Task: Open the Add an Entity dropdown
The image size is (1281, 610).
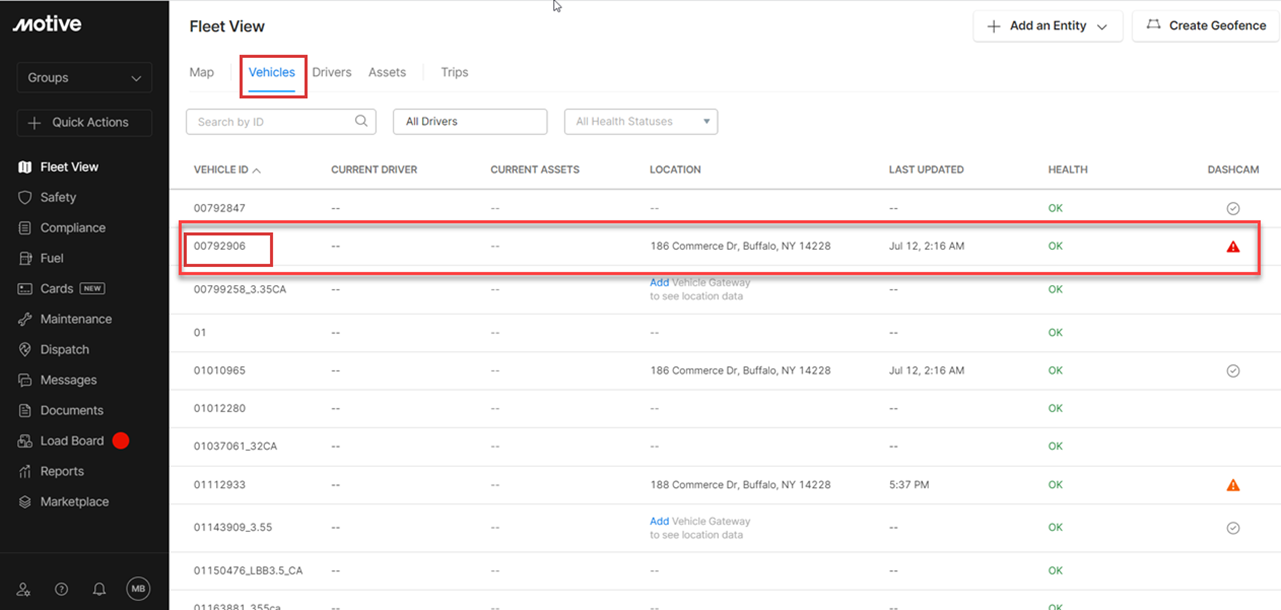Action: coord(1048,26)
